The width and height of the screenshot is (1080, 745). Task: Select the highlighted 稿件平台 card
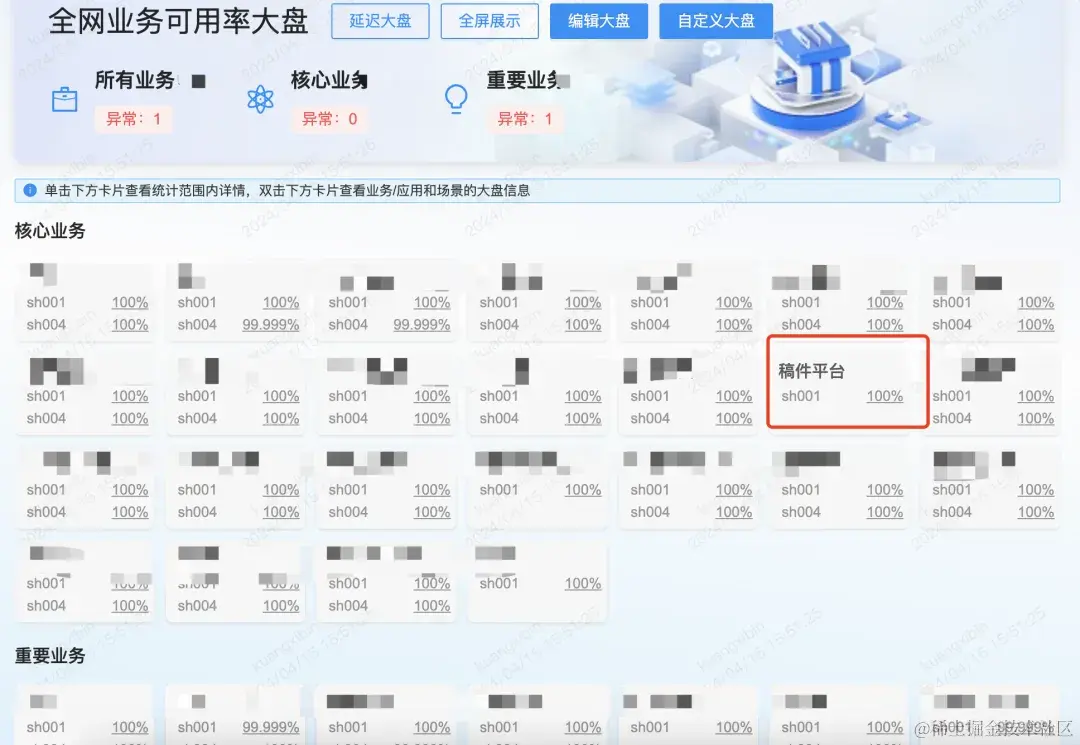(x=847, y=382)
